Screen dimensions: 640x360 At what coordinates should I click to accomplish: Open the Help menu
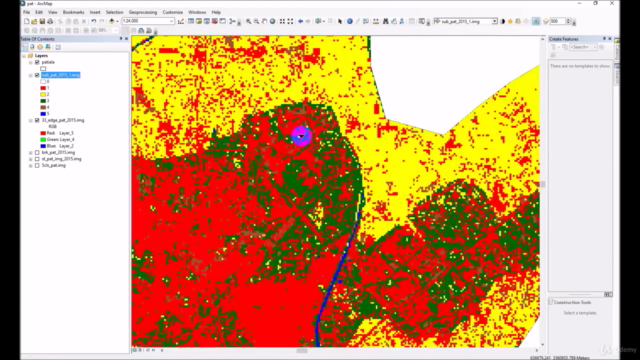click(216, 12)
